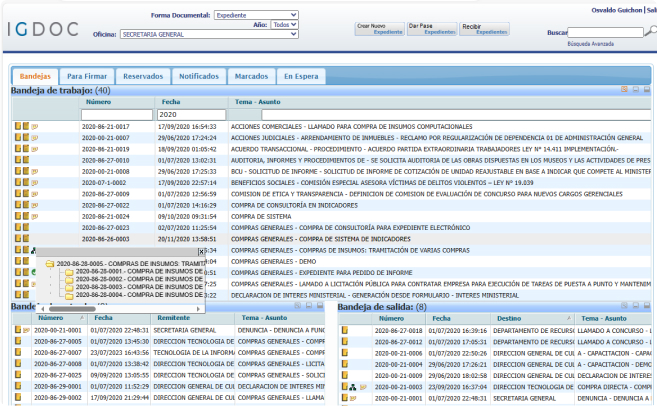Viewport: 657px width, 406px height.
Task: Minimize the Bandeja de salida panel
Action: [636, 306]
